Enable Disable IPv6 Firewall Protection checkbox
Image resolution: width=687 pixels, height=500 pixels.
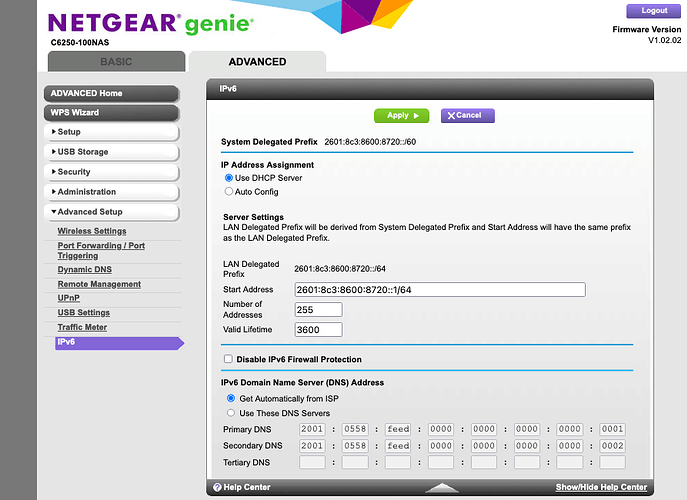229,359
